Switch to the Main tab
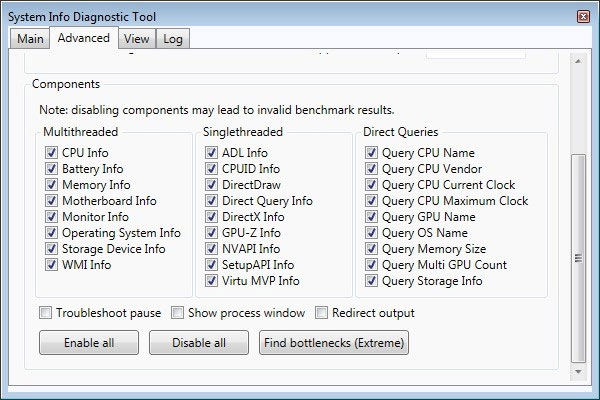600x400 pixels. click(30, 39)
